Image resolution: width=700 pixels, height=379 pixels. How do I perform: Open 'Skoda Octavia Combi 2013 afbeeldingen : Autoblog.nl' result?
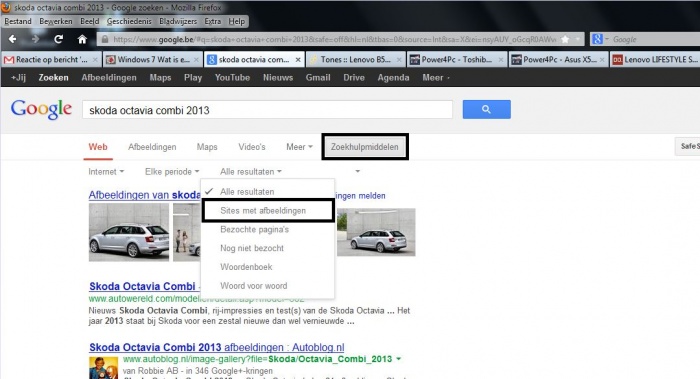[217, 347]
